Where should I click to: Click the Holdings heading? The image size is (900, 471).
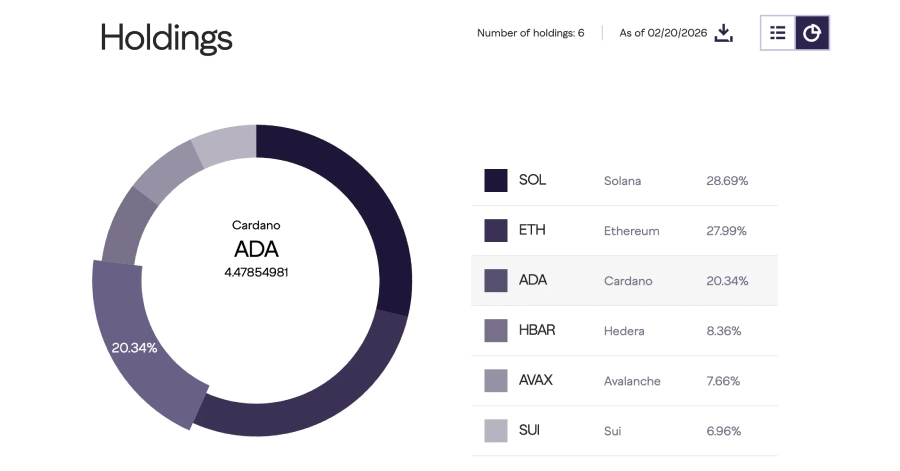click(166, 38)
